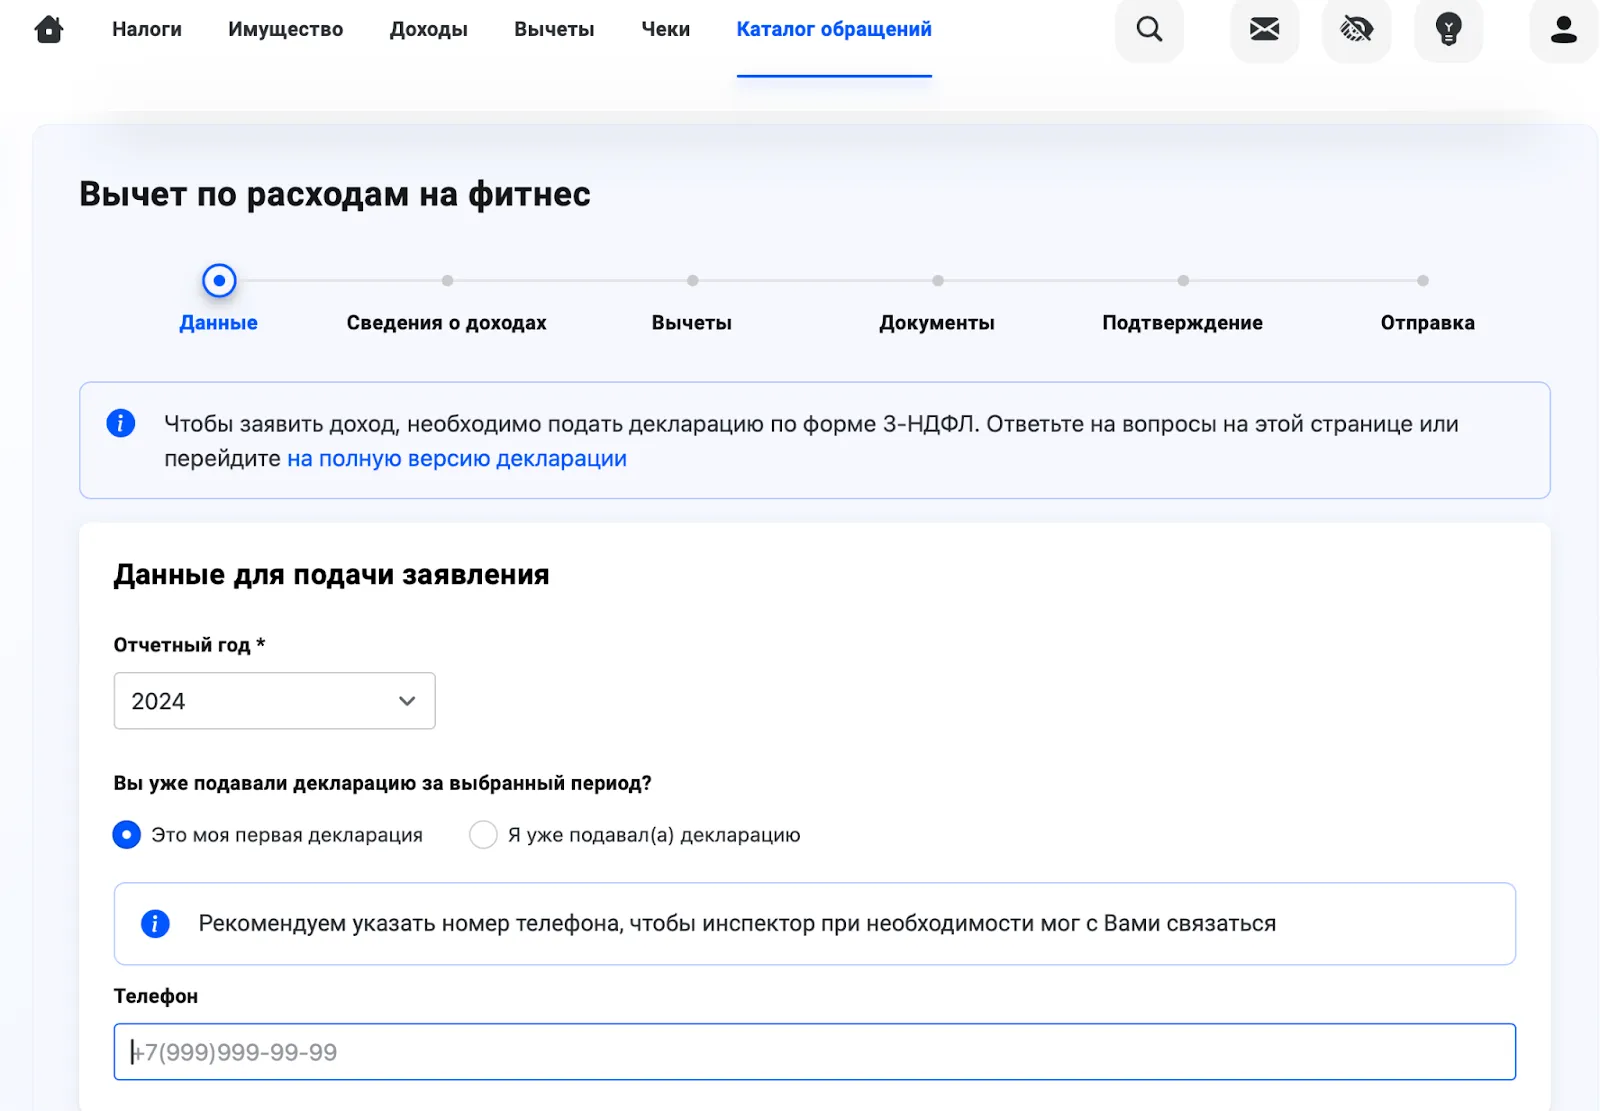Click the info icon in the phone recommendation banner
This screenshot has height=1111, width=1600.
pos(155,923)
